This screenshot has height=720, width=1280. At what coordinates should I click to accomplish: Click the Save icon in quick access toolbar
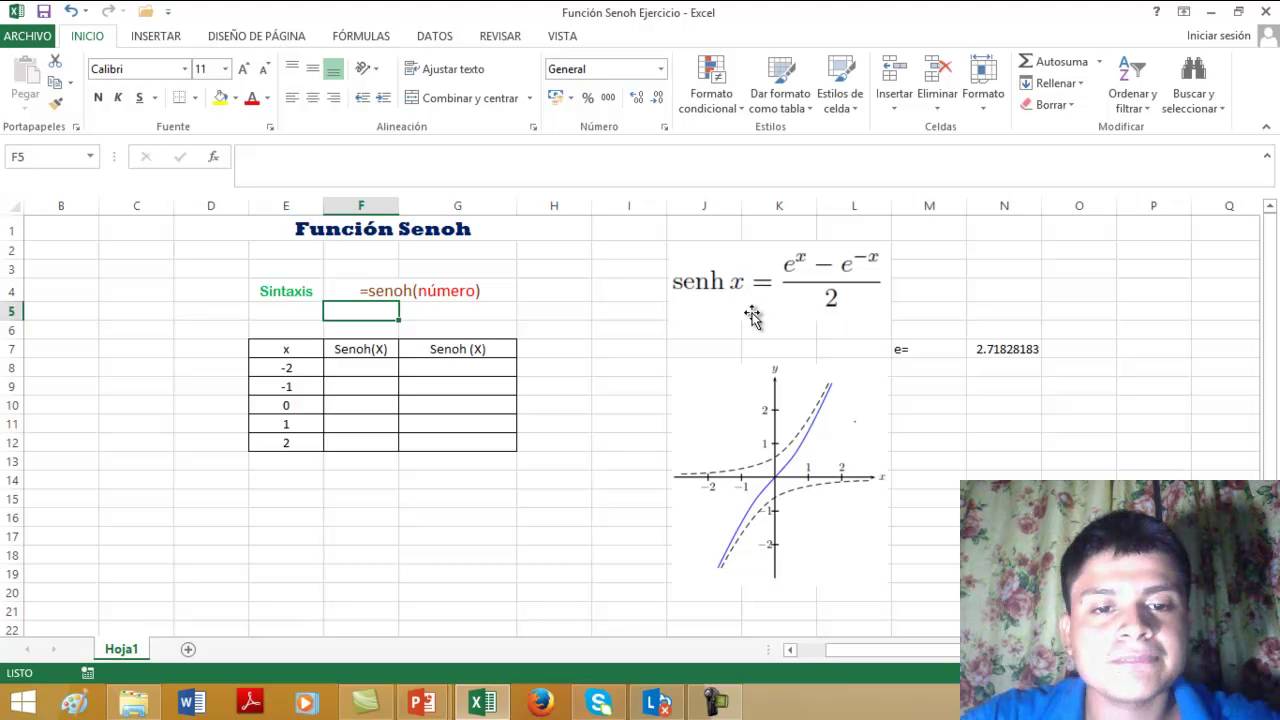(43, 12)
